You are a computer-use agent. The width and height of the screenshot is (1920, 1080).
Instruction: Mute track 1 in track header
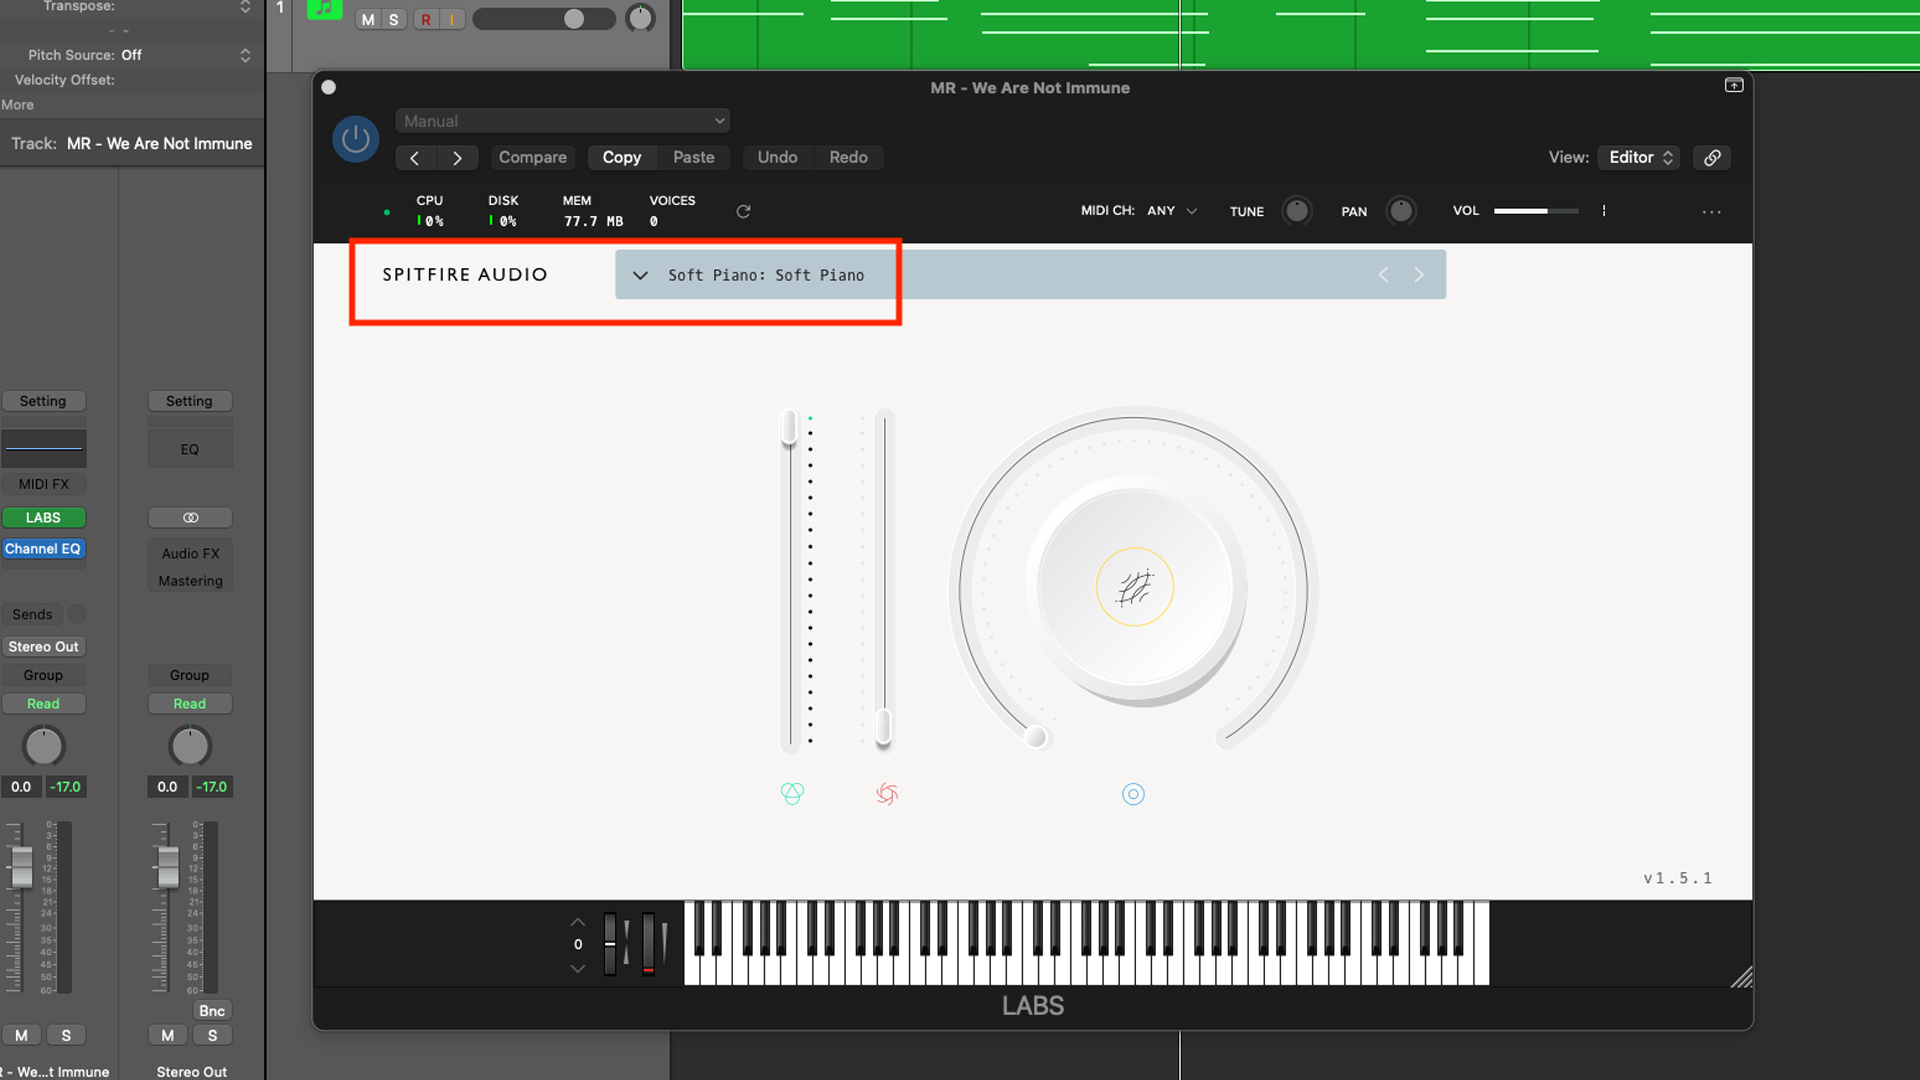click(368, 19)
